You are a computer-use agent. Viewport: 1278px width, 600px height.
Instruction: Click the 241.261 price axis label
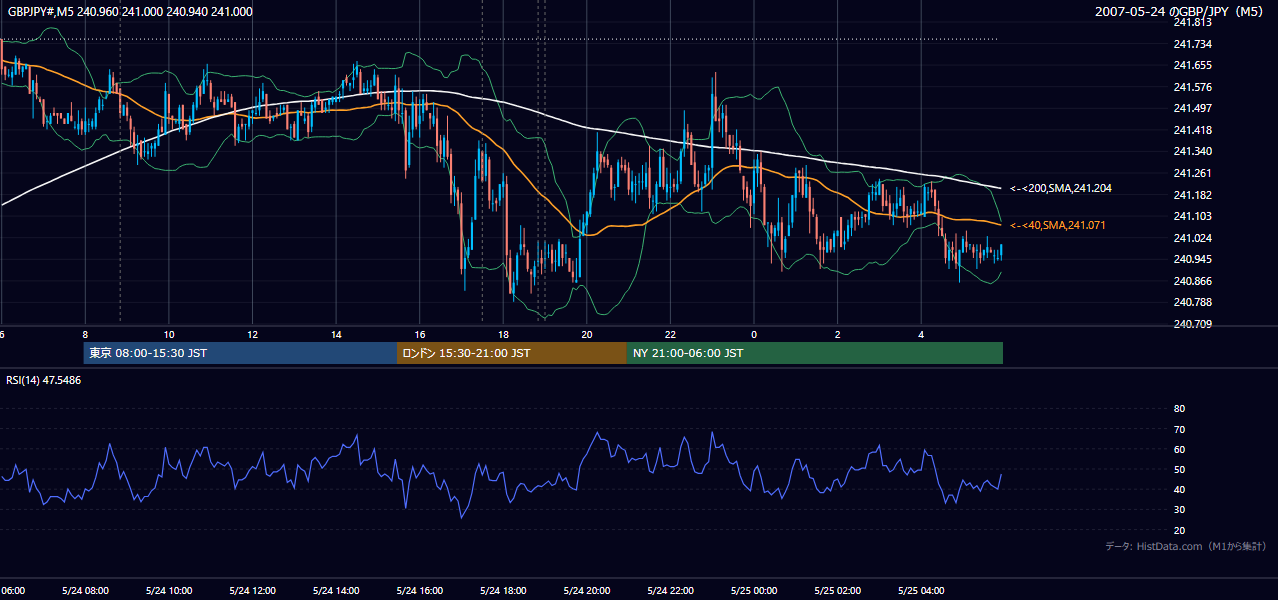[1192, 173]
